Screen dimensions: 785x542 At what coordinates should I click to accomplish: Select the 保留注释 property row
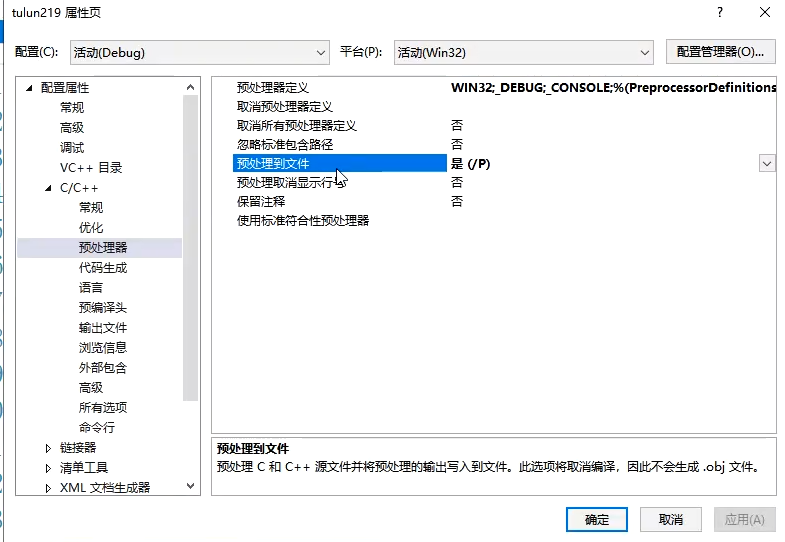[x=261, y=201]
